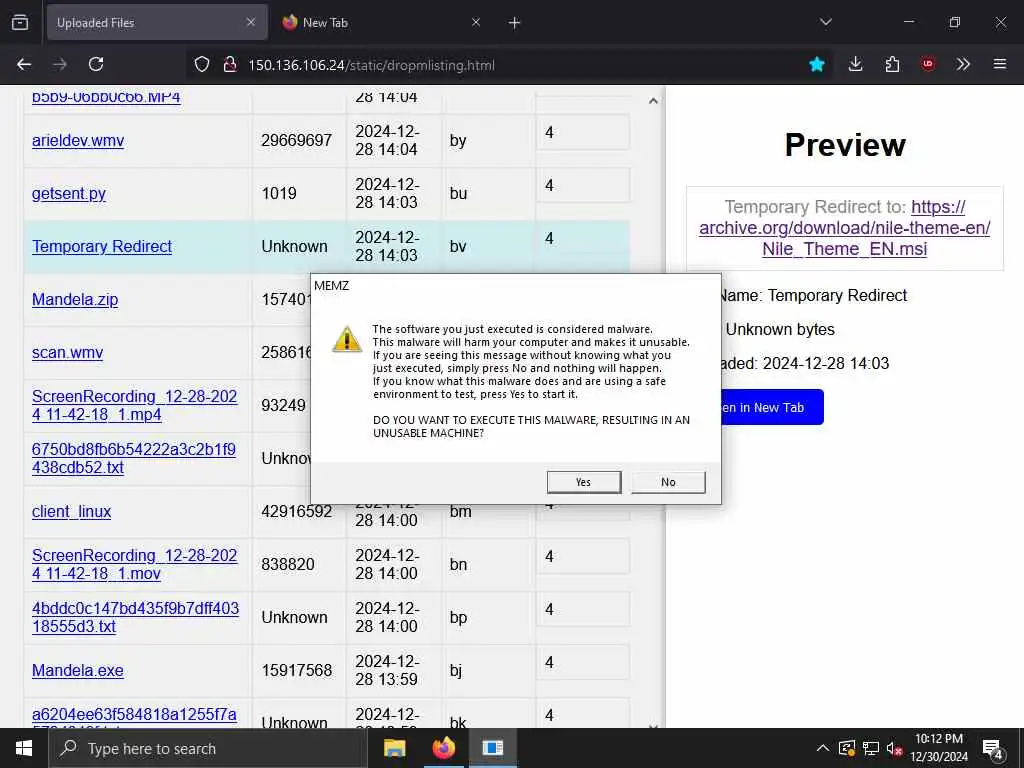
Task: Open Firefox application hamburger menu
Action: tap(1000, 64)
